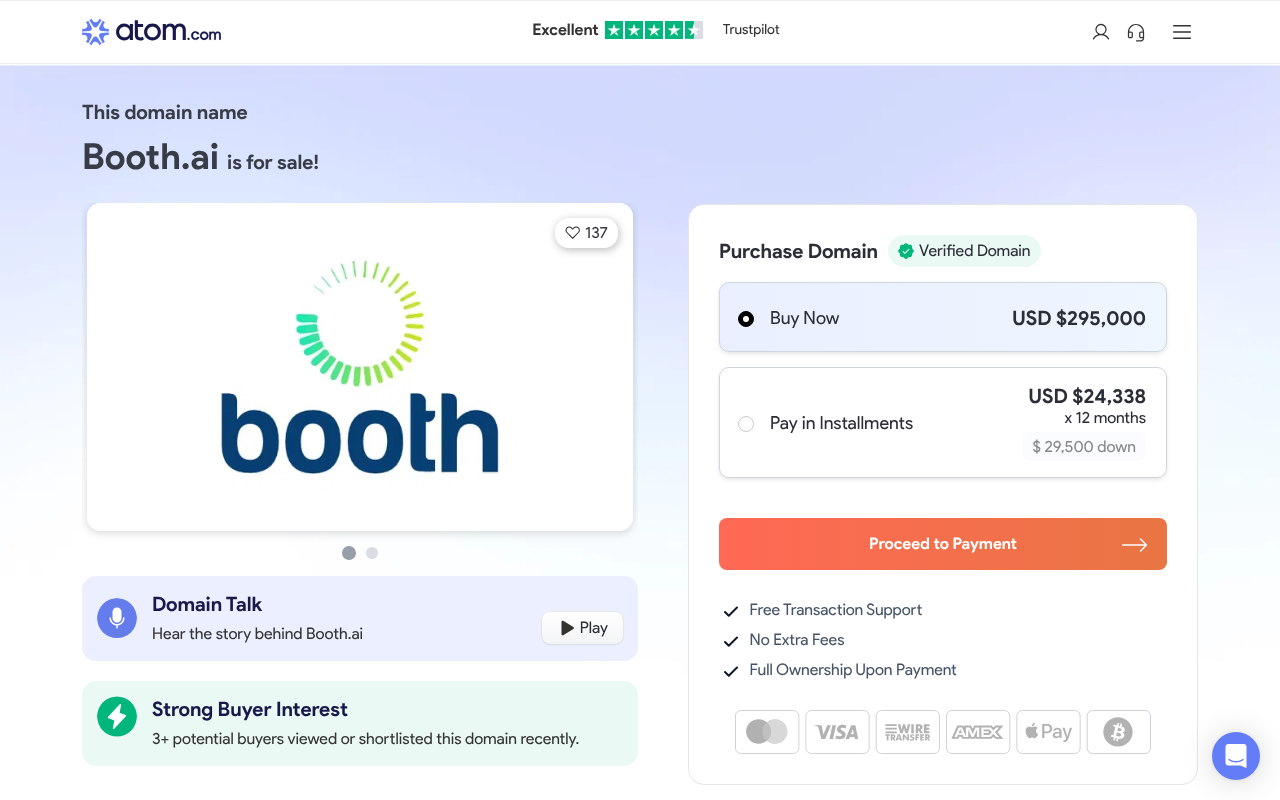Viewport: 1280px width, 800px height.
Task: Go to second carousel slide dot
Action: 372,553
